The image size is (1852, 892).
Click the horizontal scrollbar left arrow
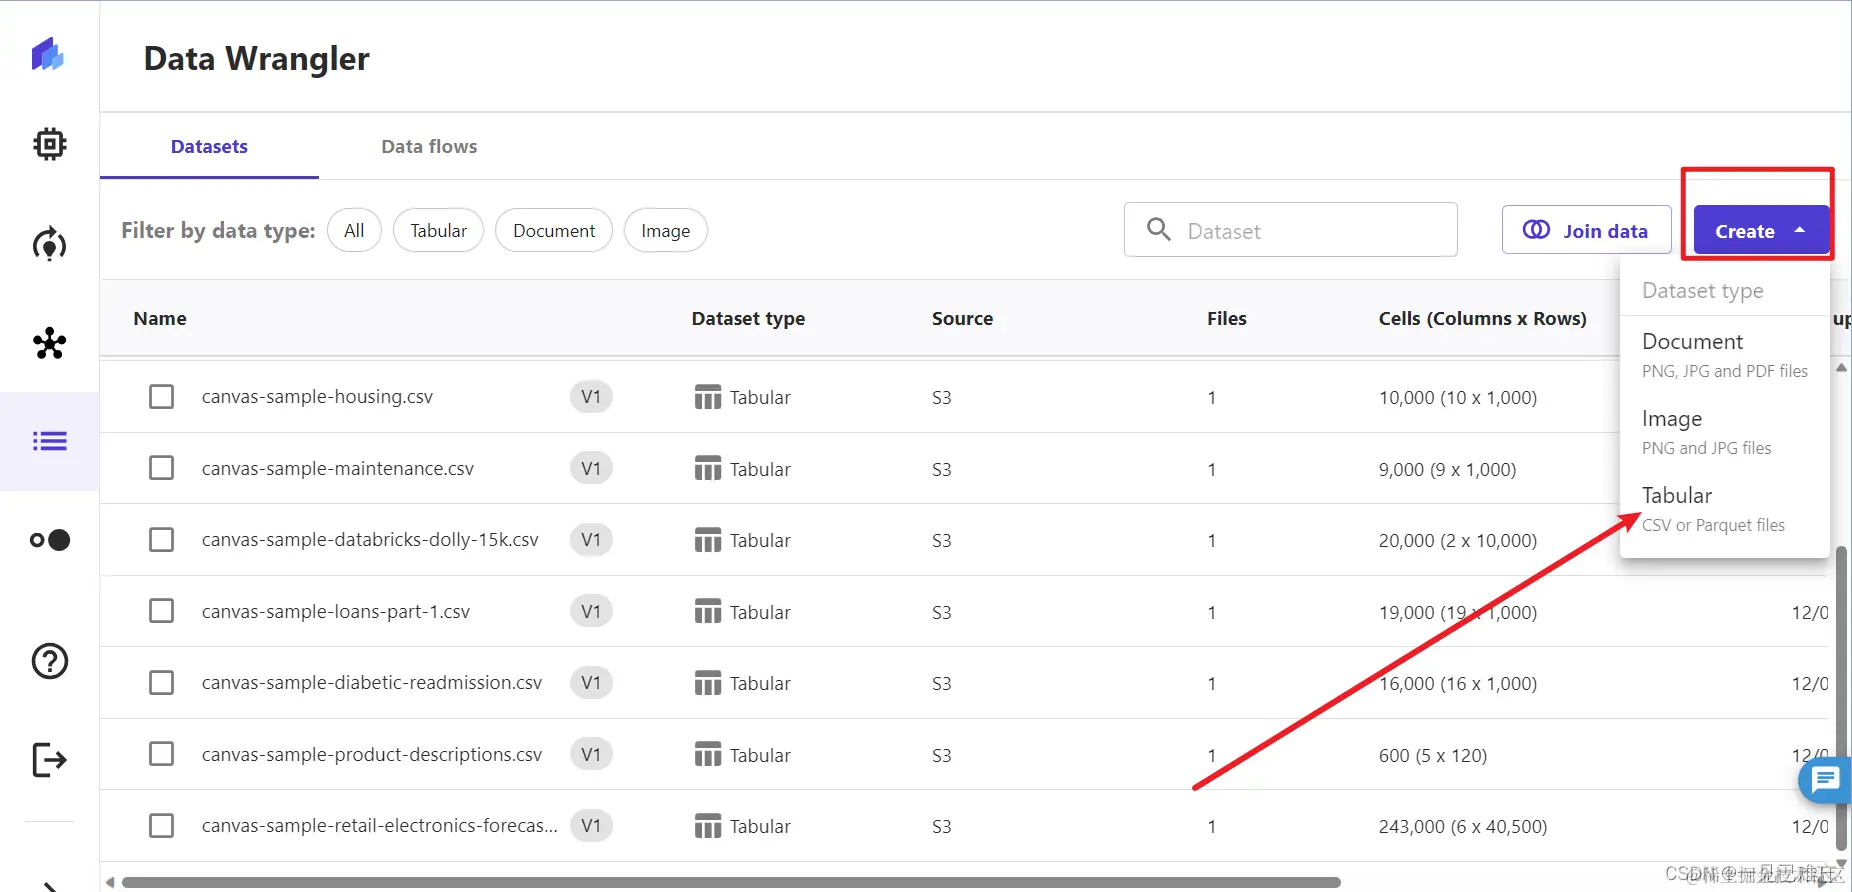[x=110, y=882]
